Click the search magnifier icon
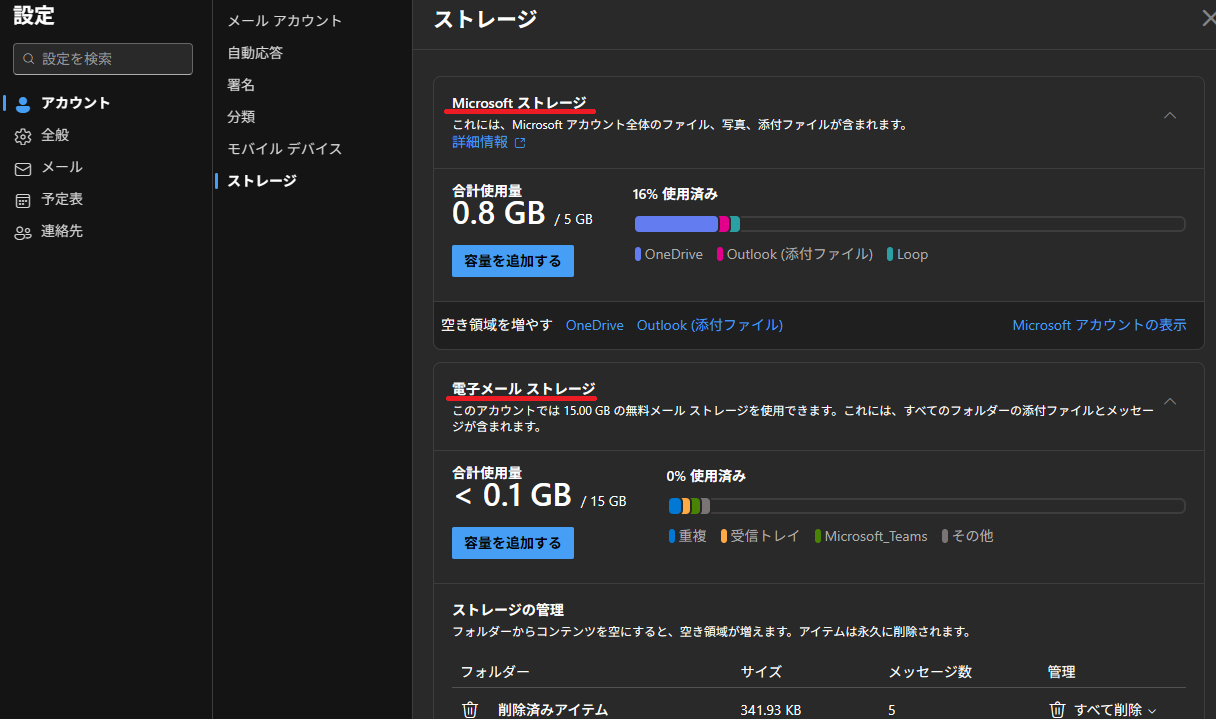The height and width of the screenshot is (719, 1216). 28,59
